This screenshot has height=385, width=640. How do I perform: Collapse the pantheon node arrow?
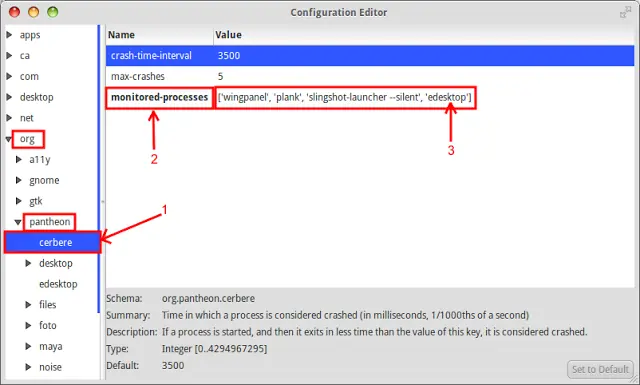point(18,222)
